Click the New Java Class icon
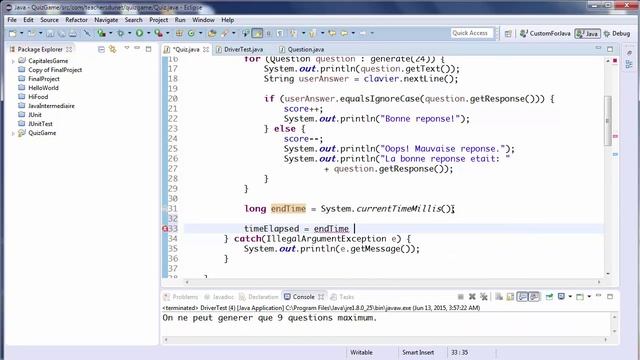This screenshot has width=640, height=360. tap(191, 33)
